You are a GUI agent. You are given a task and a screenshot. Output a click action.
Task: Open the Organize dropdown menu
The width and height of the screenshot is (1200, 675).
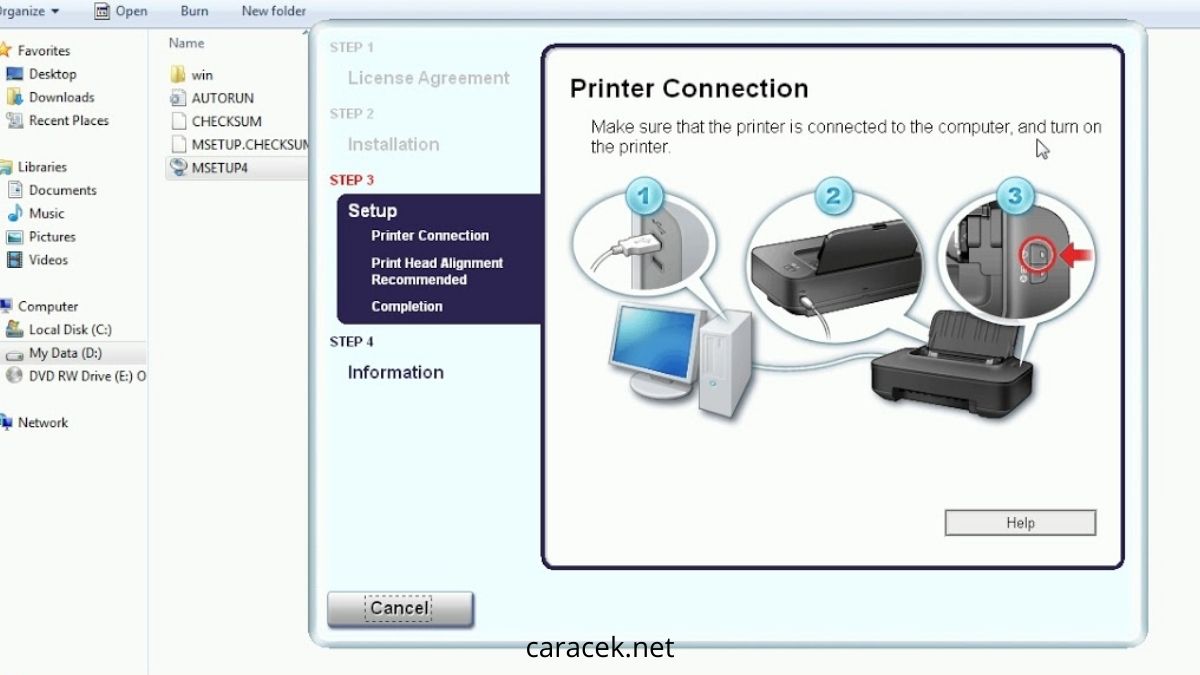point(28,11)
